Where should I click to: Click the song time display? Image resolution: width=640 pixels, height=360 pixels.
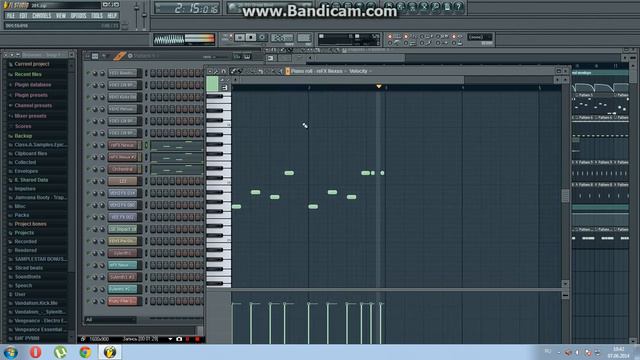pos(188,8)
